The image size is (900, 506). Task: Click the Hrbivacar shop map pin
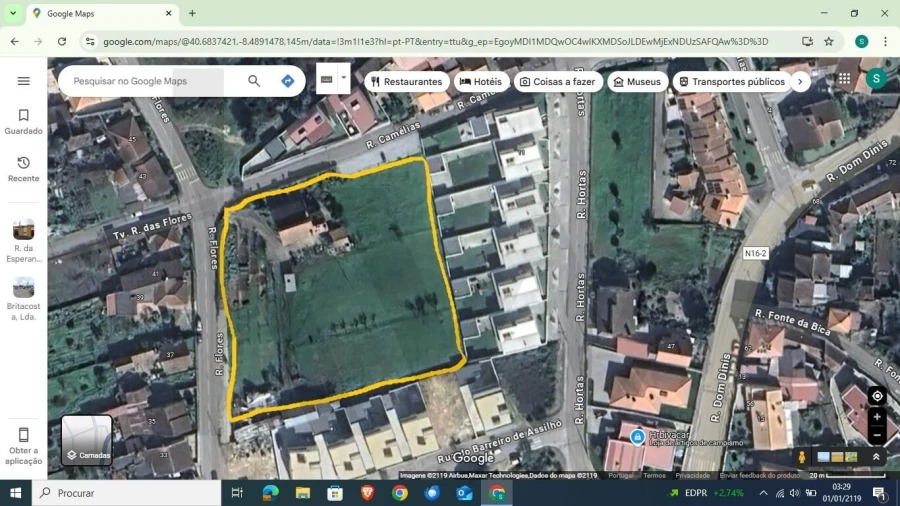point(637,437)
